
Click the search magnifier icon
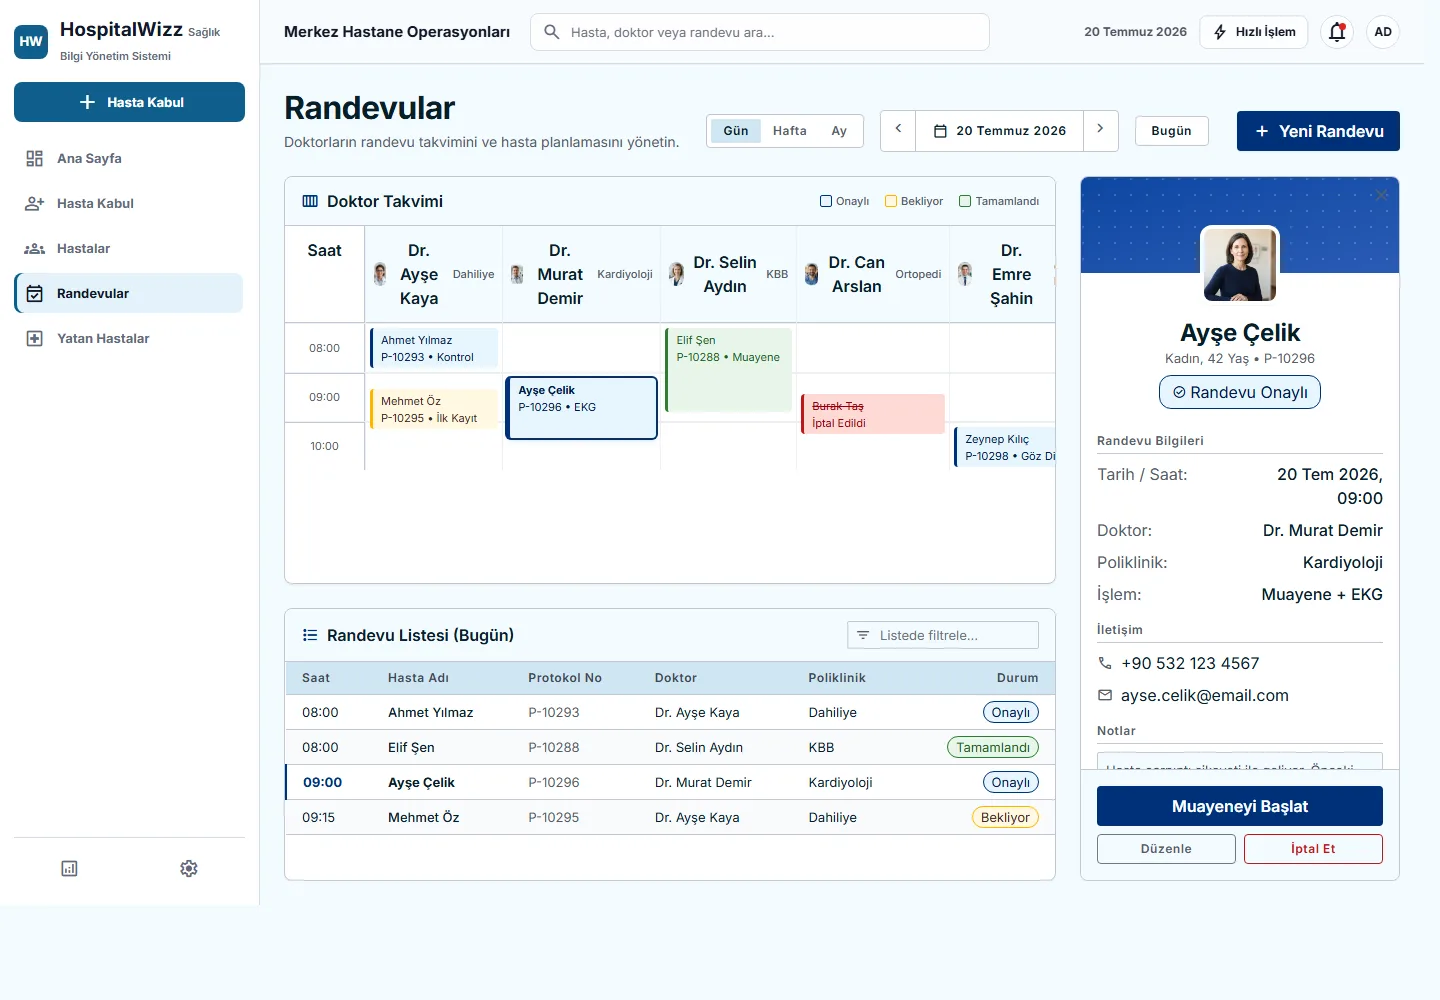coord(551,32)
